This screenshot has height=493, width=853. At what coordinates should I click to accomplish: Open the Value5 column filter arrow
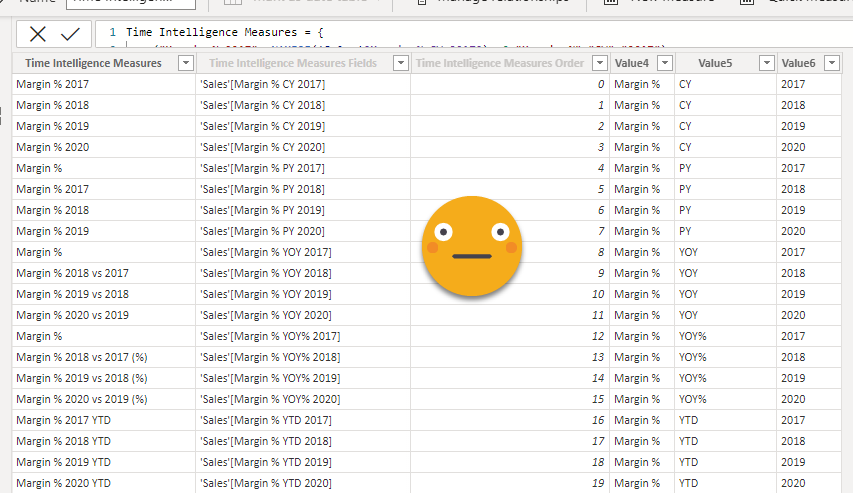tap(766, 64)
